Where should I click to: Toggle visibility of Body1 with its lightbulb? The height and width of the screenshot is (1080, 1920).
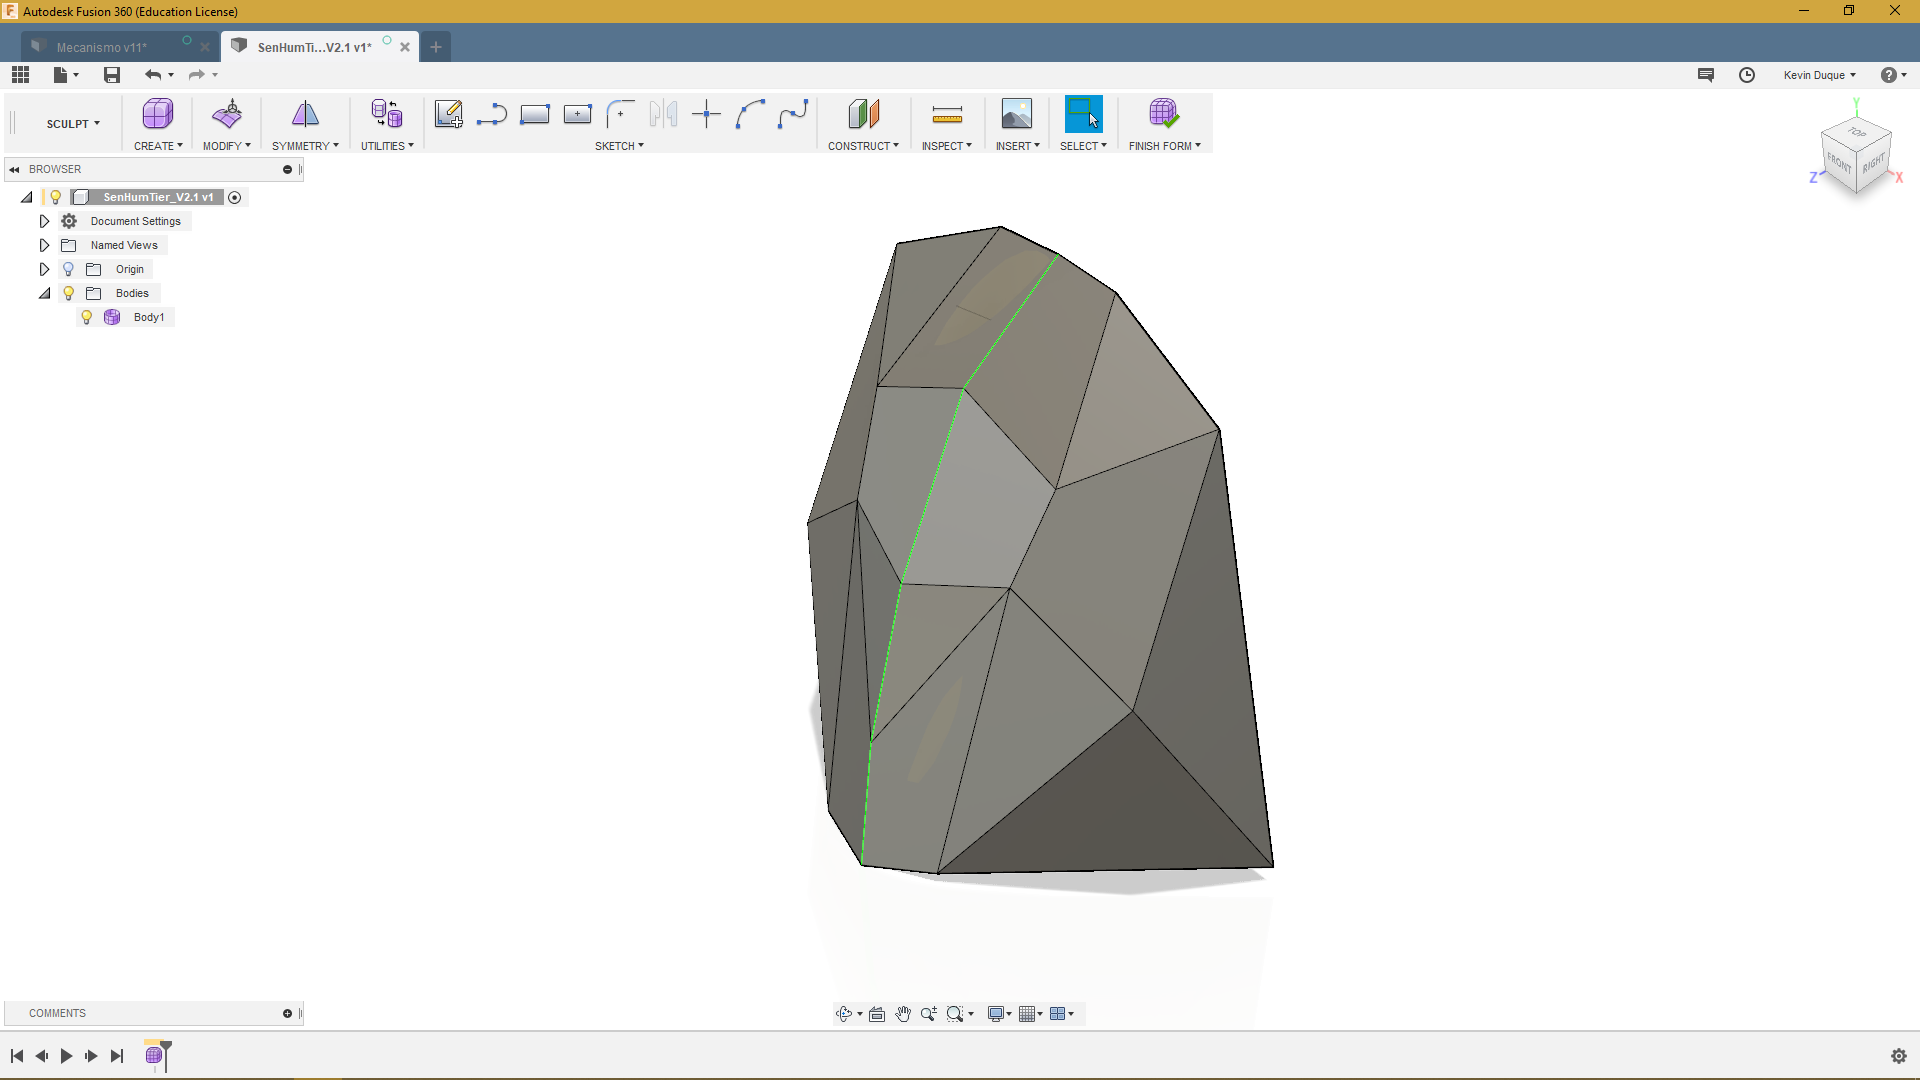point(87,317)
